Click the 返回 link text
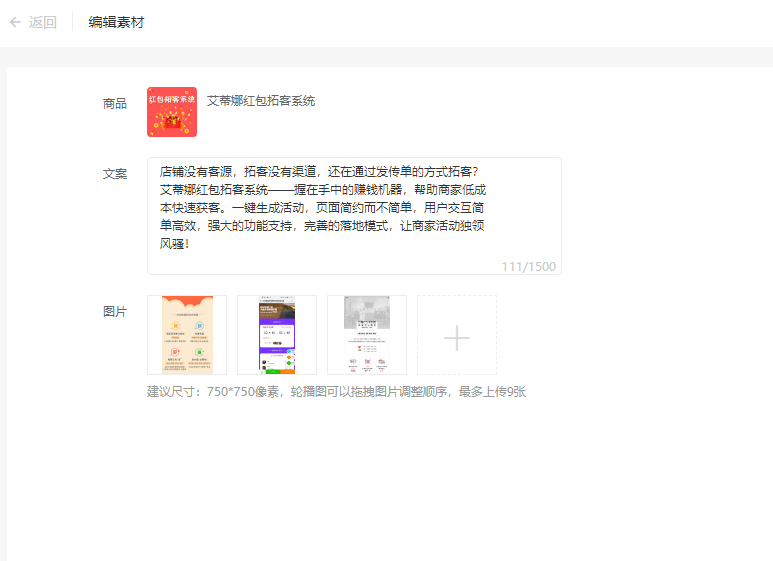 [42, 22]
